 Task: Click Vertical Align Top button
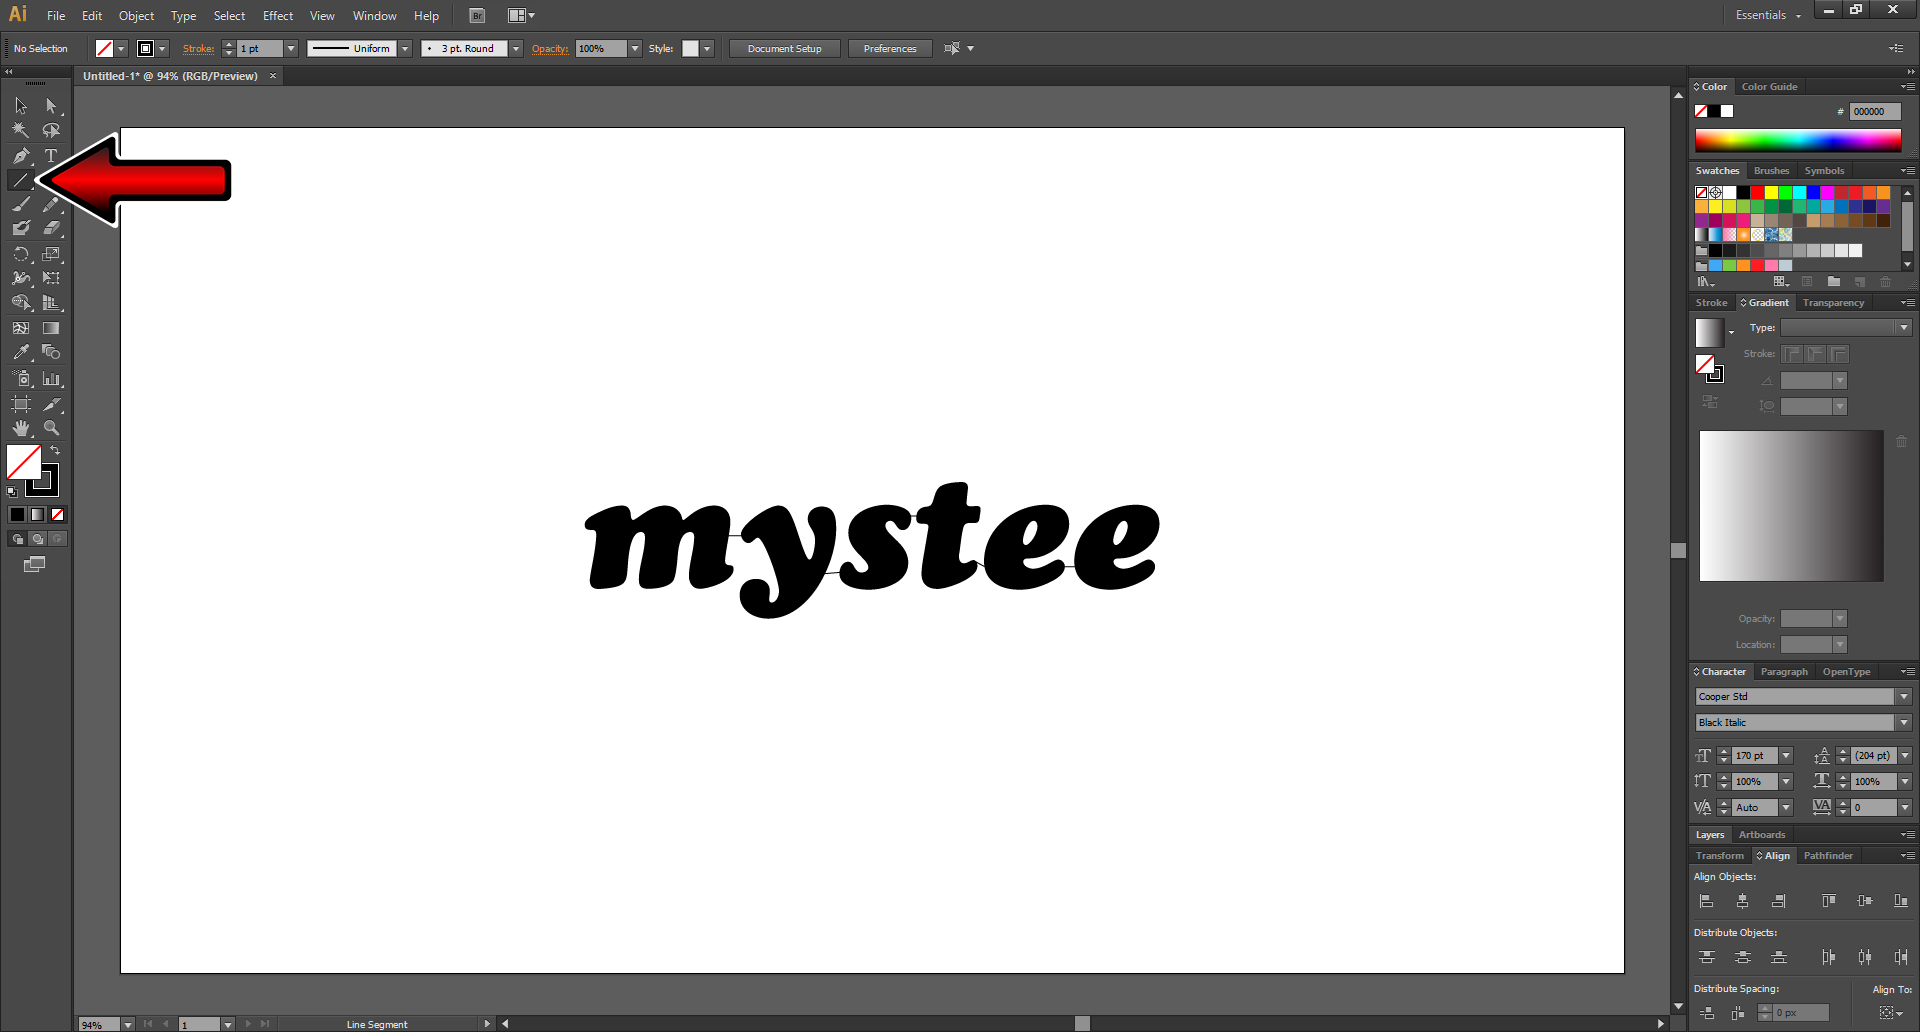(1828, 902)
